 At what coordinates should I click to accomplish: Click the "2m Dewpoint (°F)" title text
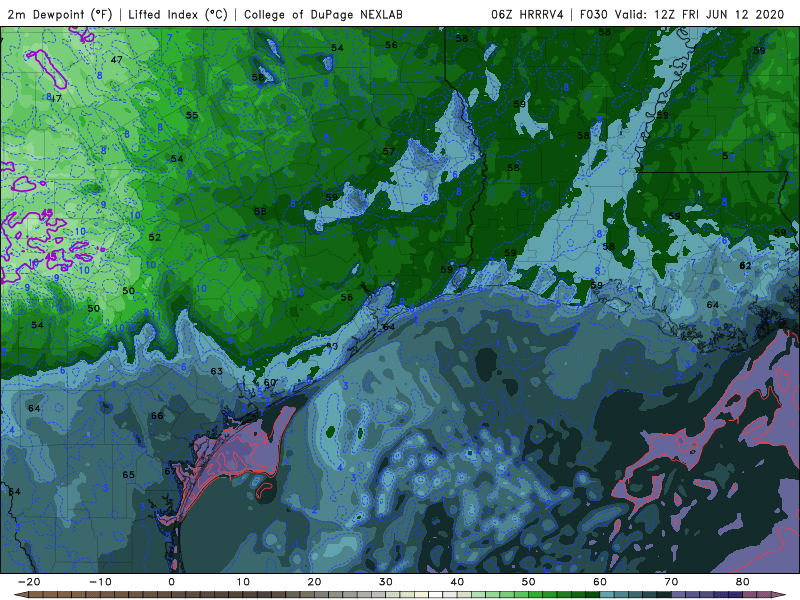point(59,15)
